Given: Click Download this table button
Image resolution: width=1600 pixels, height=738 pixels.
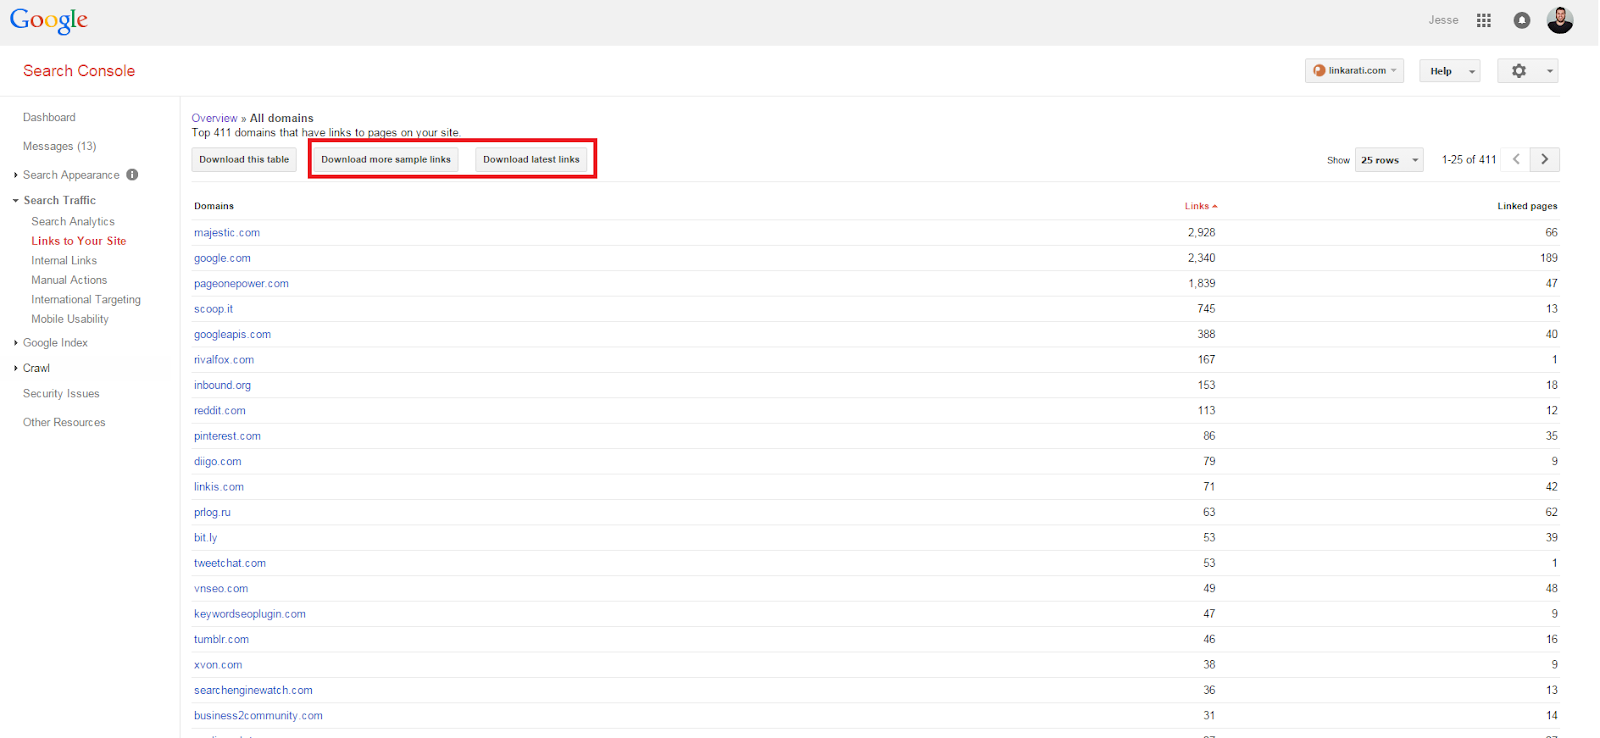Looking at the screenshot, I should click(x=244, y=160).
